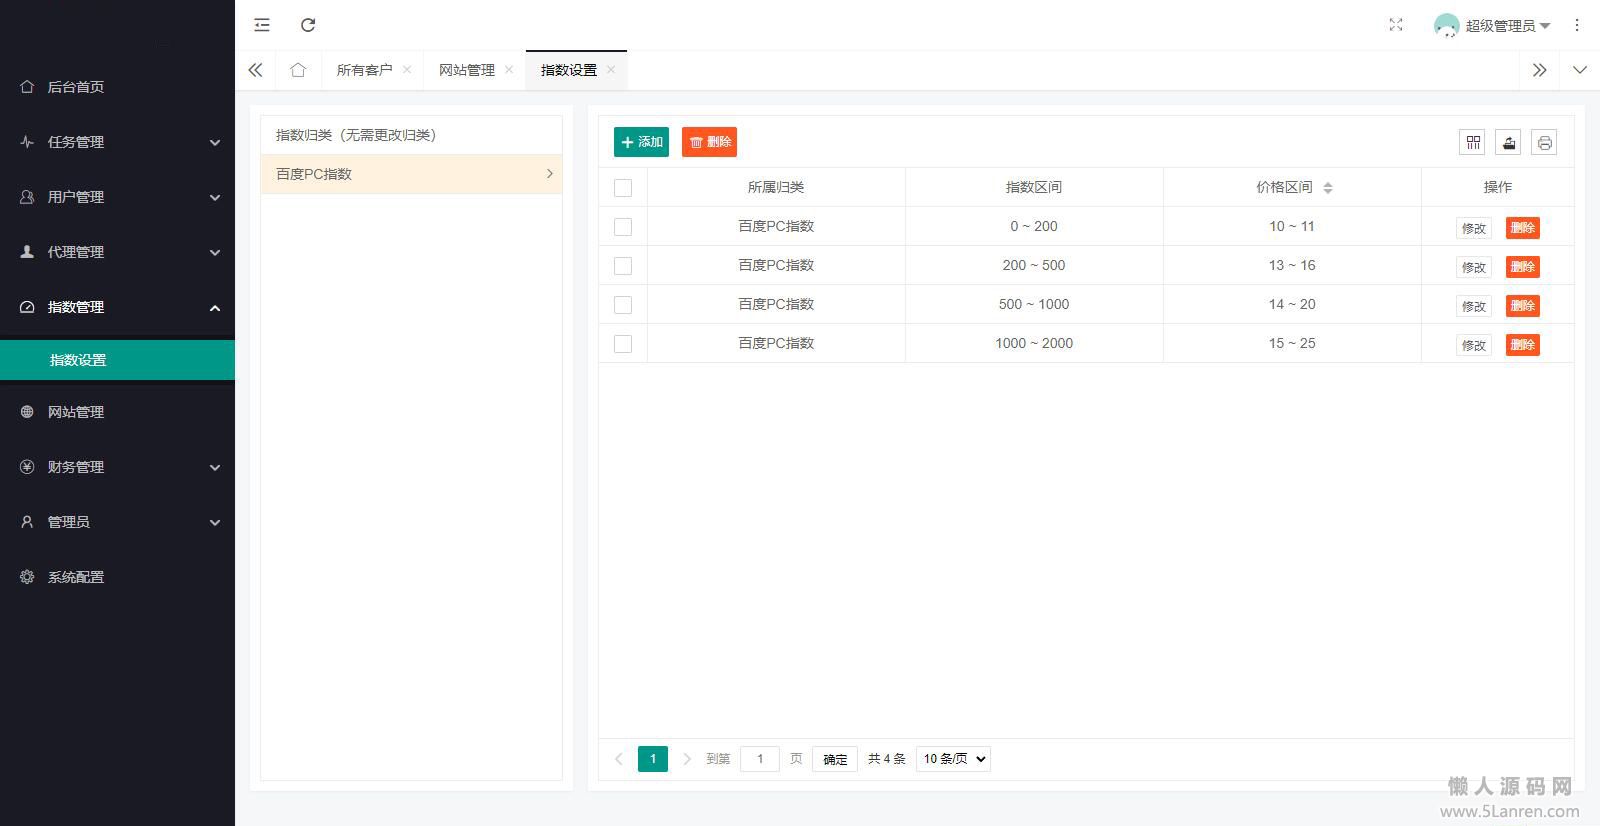Check the row with index range 1000 ~ 2000
This screenshot has width=1600, height=826.
point(623,344)
